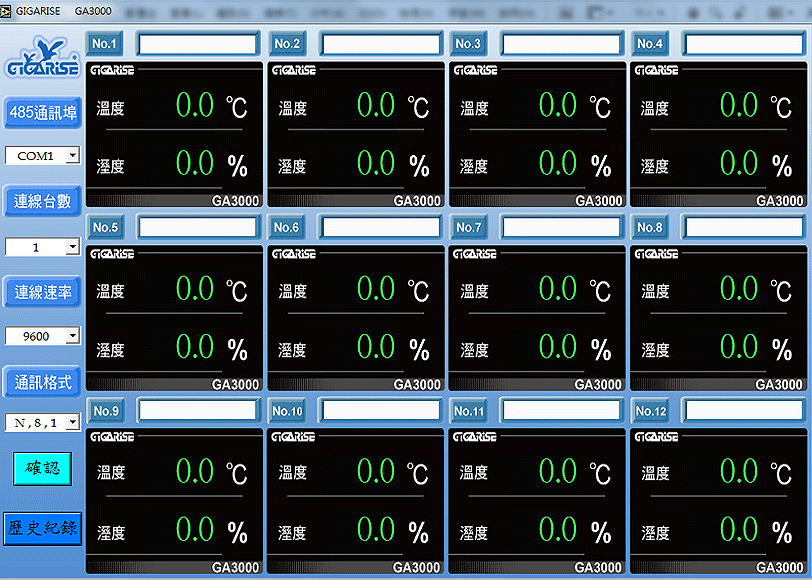The image size is (812, 580).
Task: Click GIGARISE logo in panel No.6
Action: pyautogui.click(x=294, y=254)
